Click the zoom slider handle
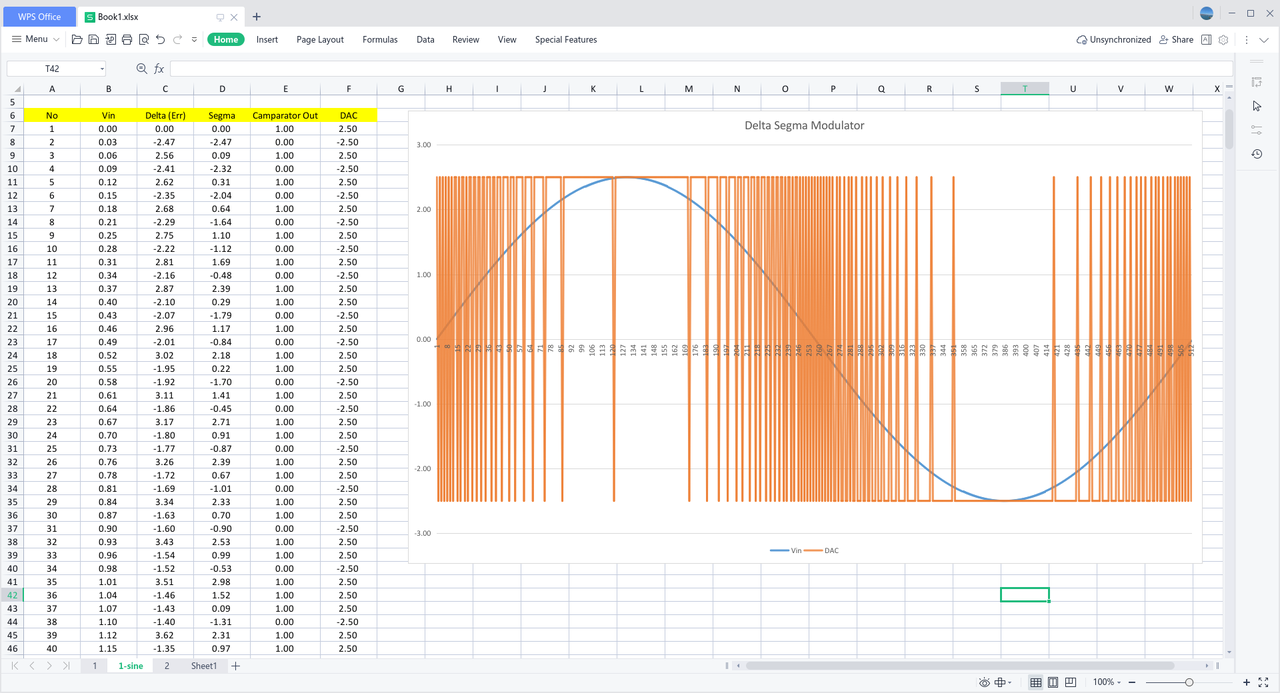The width and height of the screenshot is (1280, 693). 1189,682
